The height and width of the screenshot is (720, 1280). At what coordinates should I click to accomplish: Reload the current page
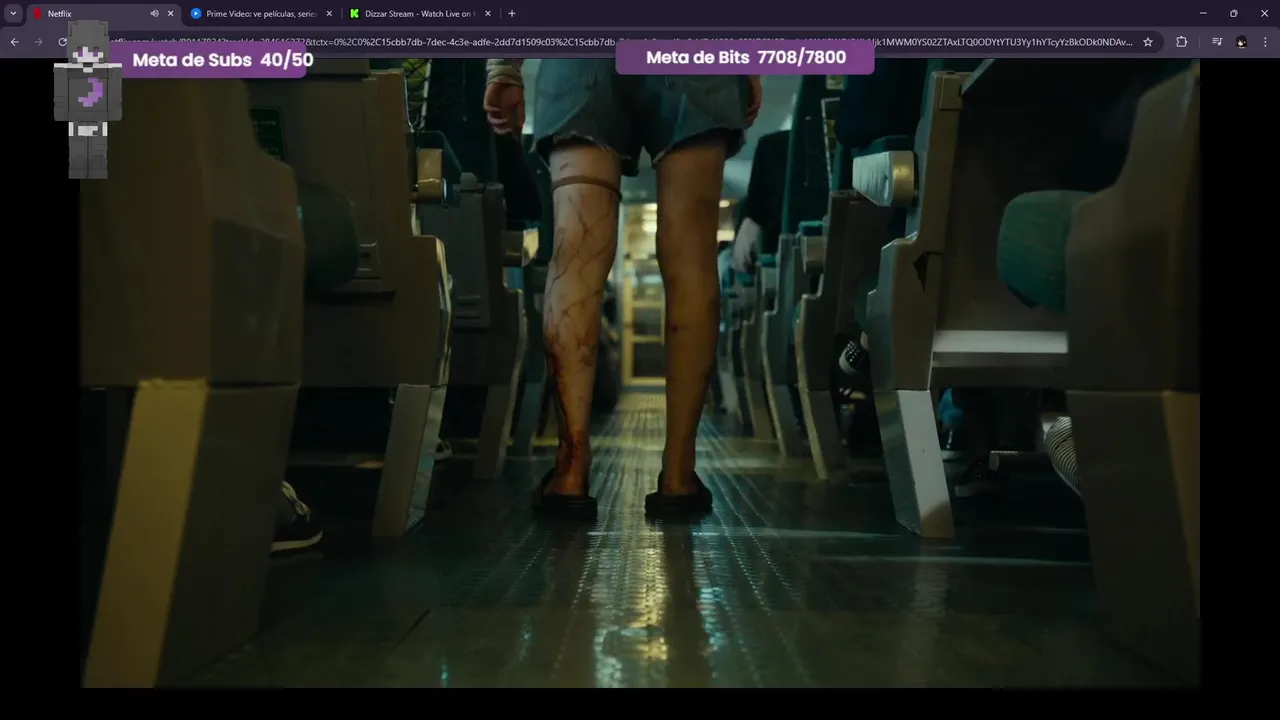tap(62, 42)
